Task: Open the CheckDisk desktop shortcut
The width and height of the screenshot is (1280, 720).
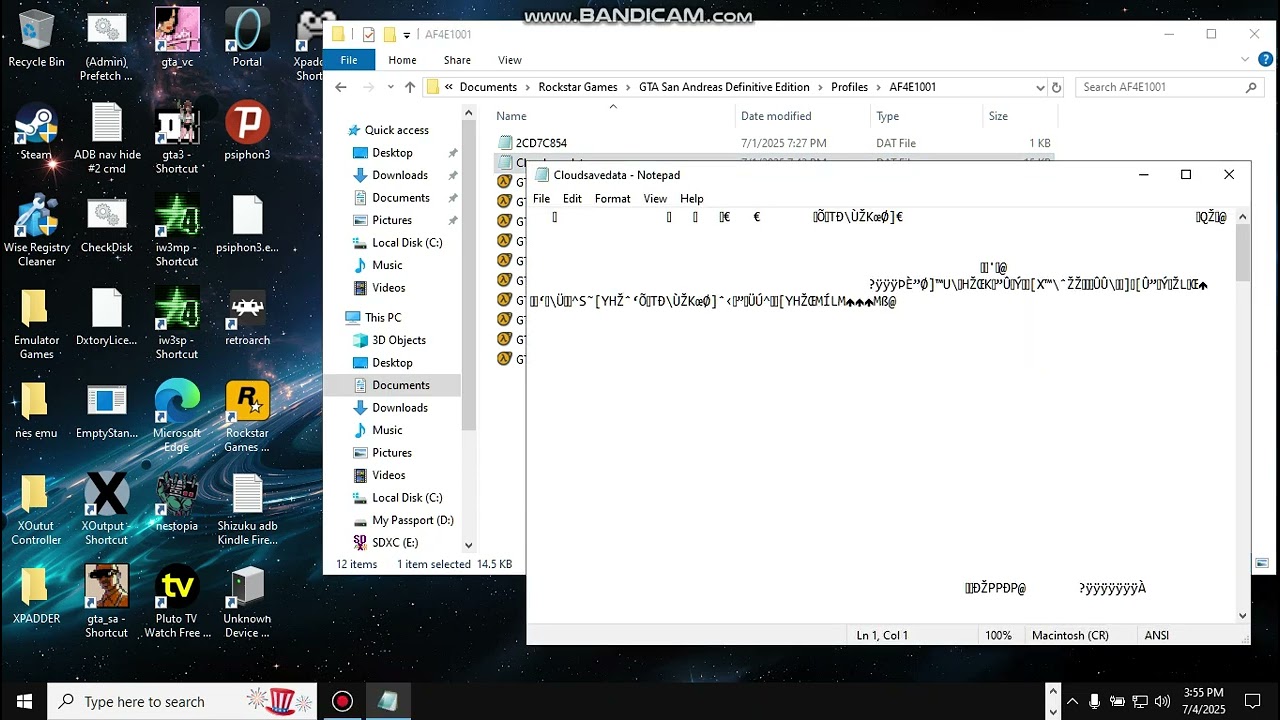Action: click(x=106, y=225)
